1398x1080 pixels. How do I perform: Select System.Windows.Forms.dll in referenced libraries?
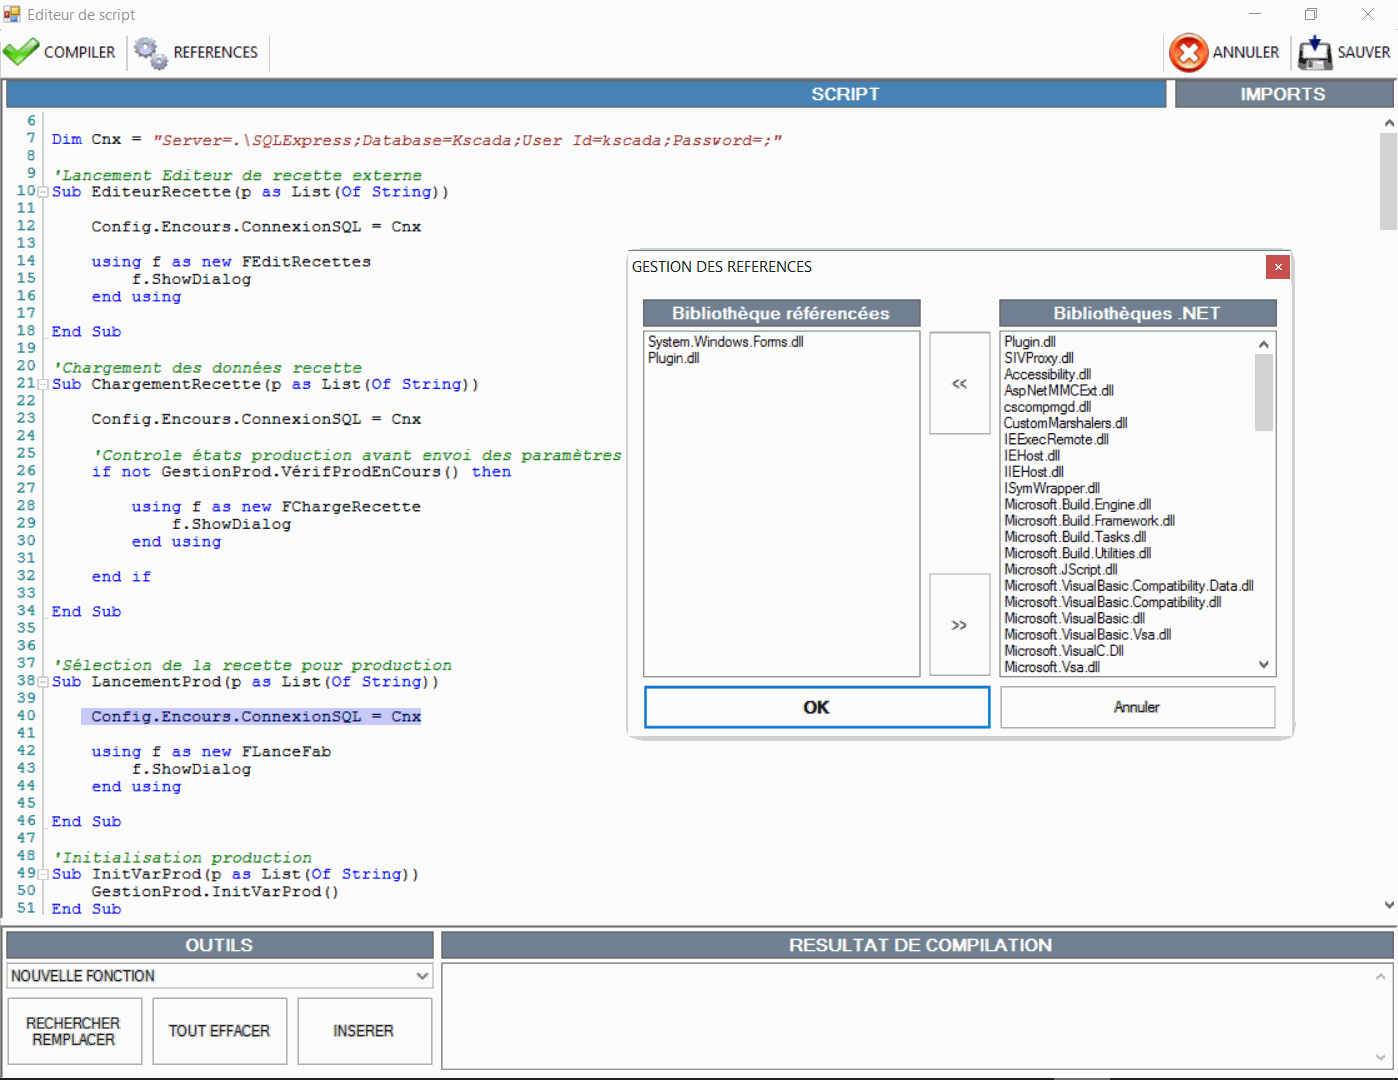(x=725, y=342)
